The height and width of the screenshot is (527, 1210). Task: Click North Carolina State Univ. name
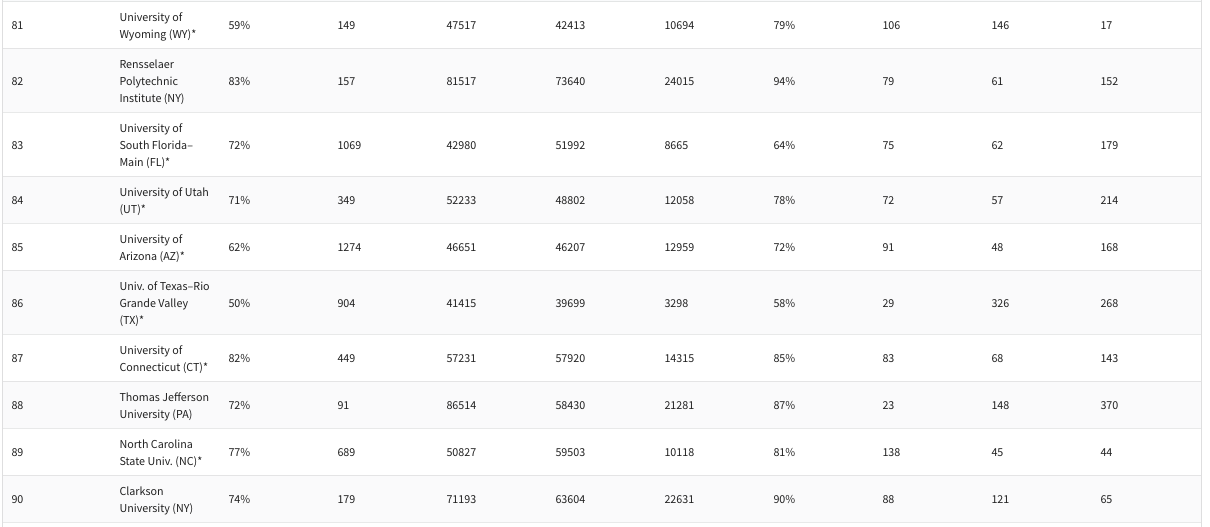pyautogui.click(x=160, y=452)
